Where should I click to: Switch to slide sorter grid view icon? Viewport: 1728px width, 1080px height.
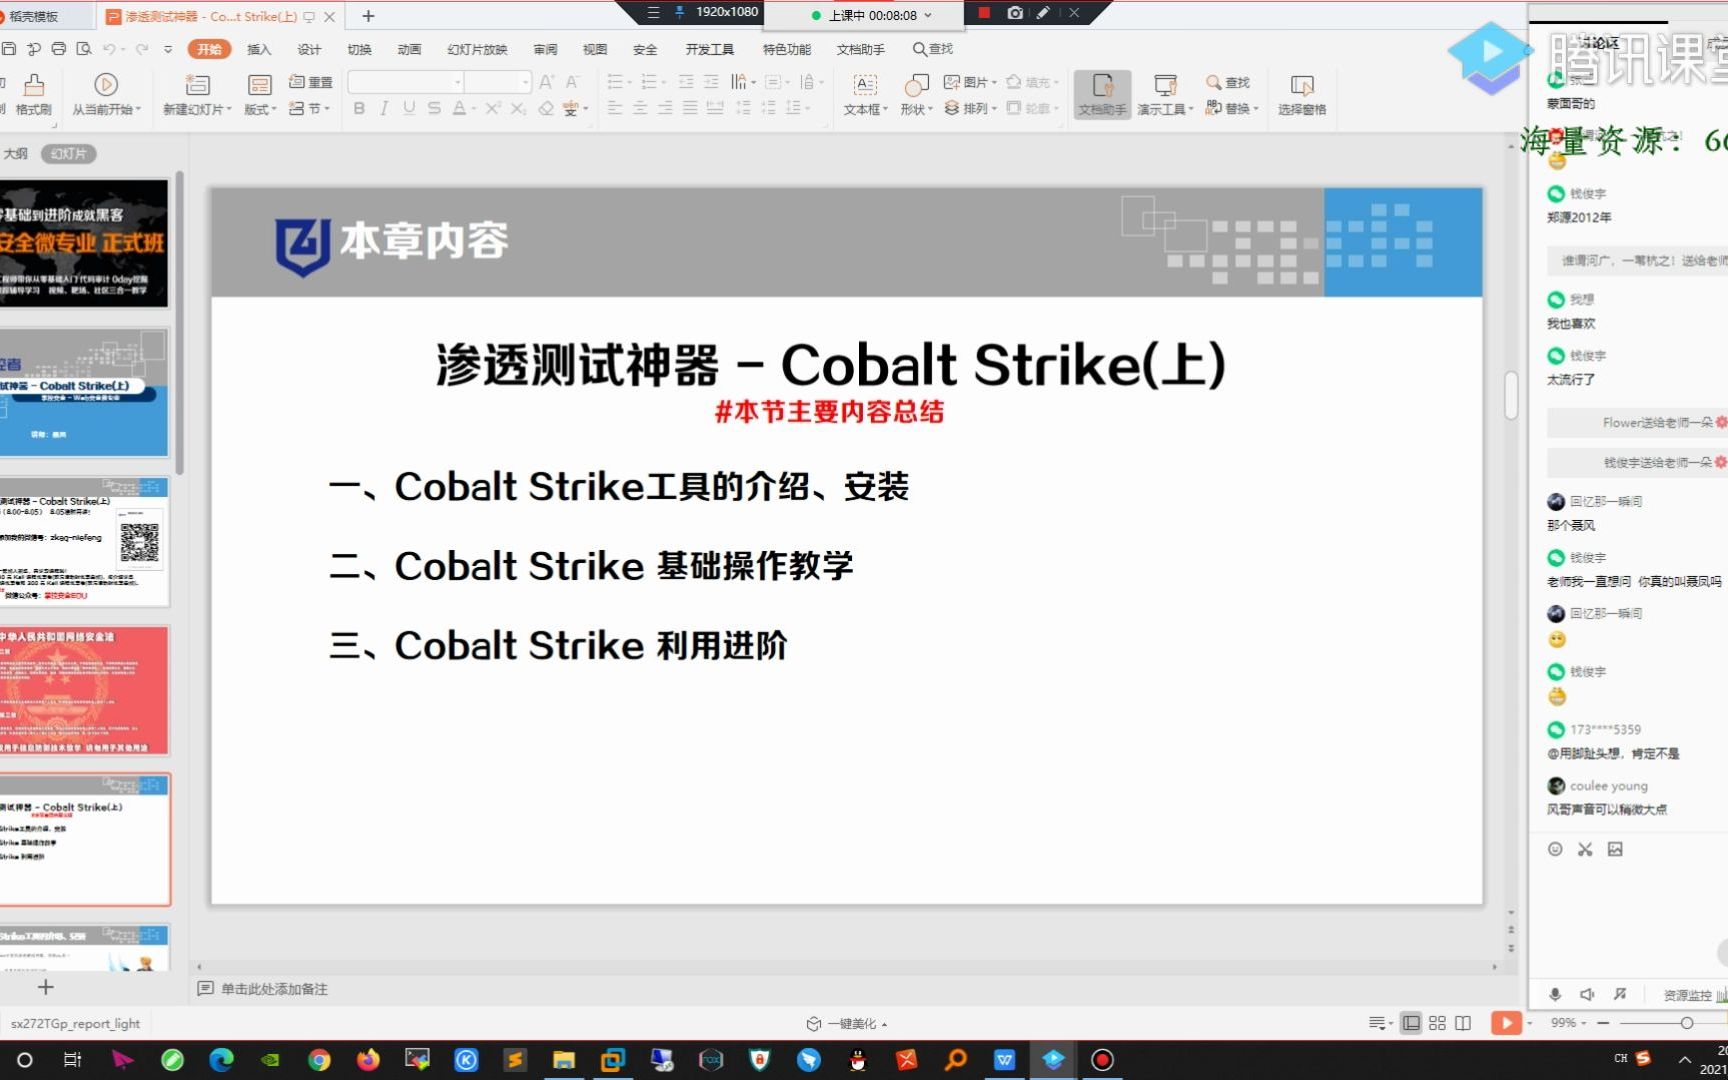pyautogui.click(x=1437, y=1023)
